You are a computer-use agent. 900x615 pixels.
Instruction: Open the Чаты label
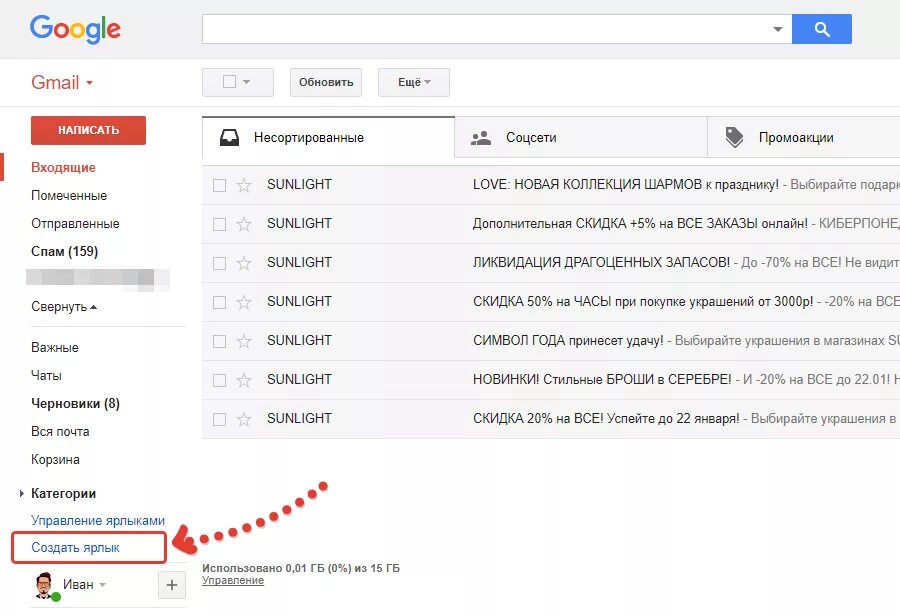[x=46, y=376]
